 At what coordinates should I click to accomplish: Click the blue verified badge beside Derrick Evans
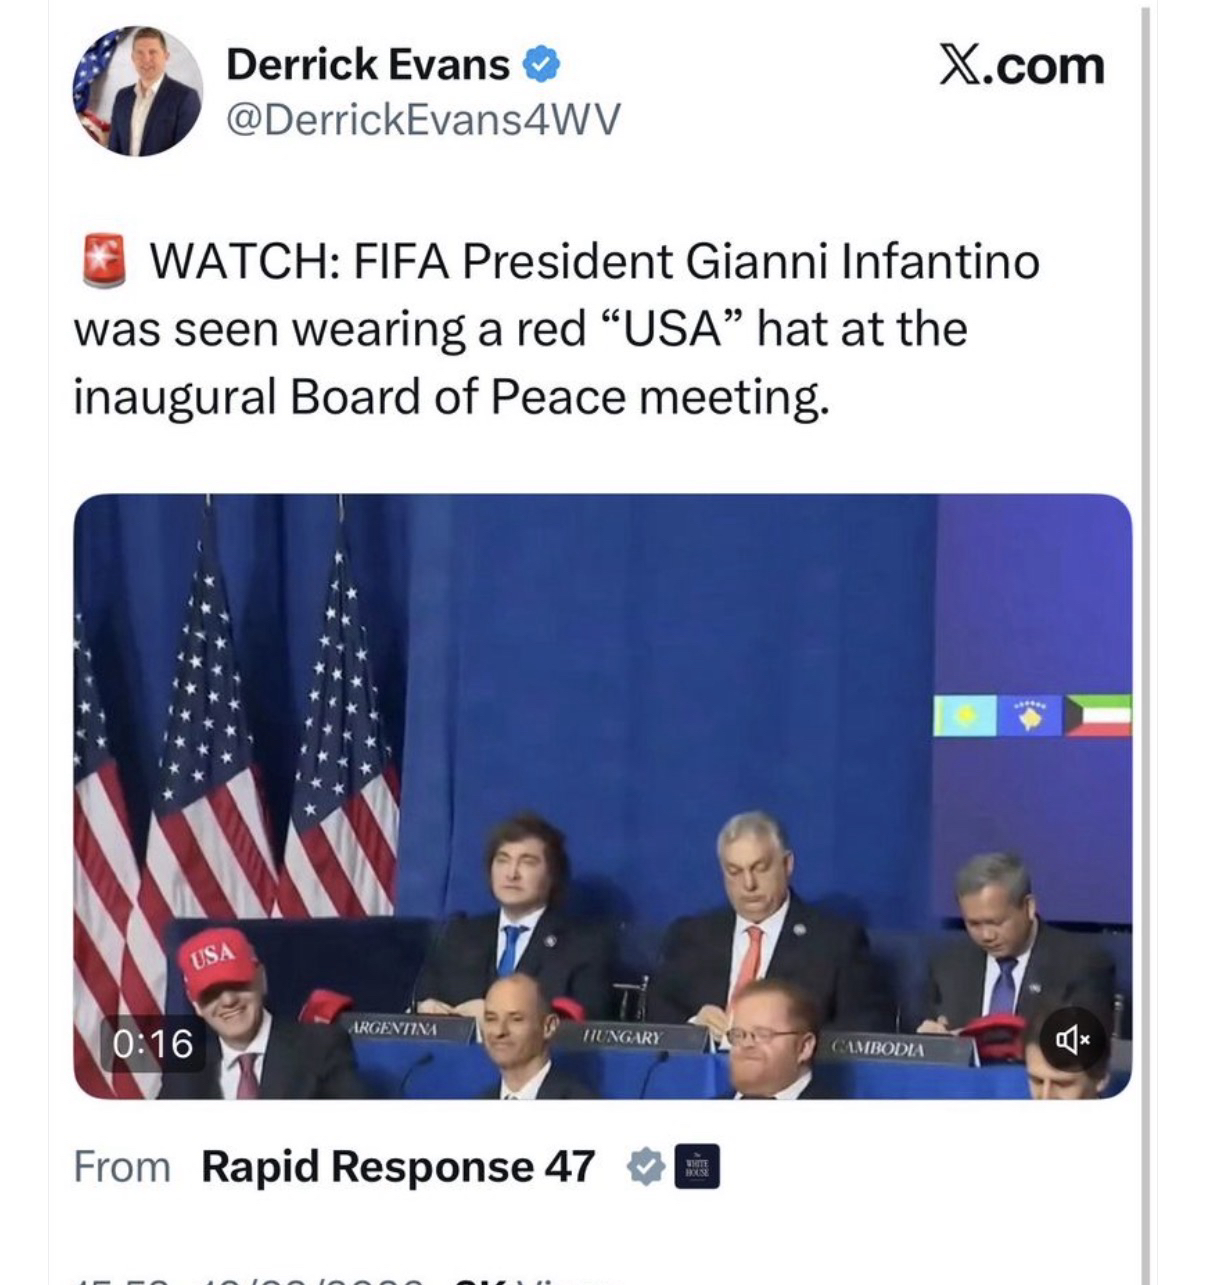pyautogui.click(x=542, y=65)
